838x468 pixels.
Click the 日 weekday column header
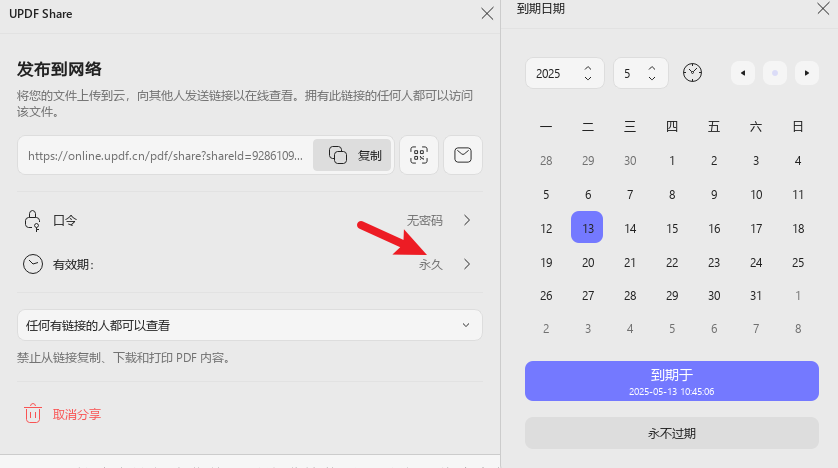point(798,127)
